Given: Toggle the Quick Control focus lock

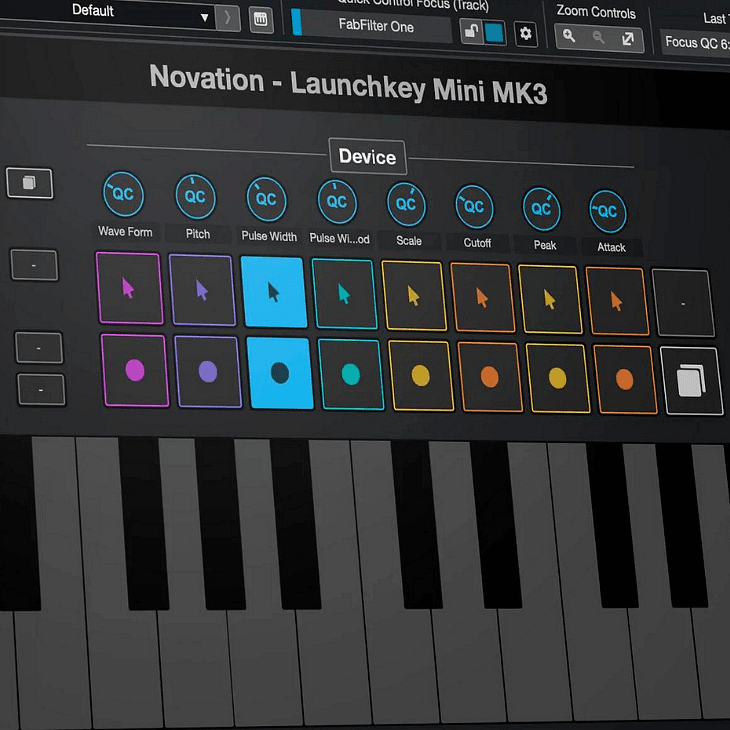Looking at the screenshot, I should (x=471, y=32).
